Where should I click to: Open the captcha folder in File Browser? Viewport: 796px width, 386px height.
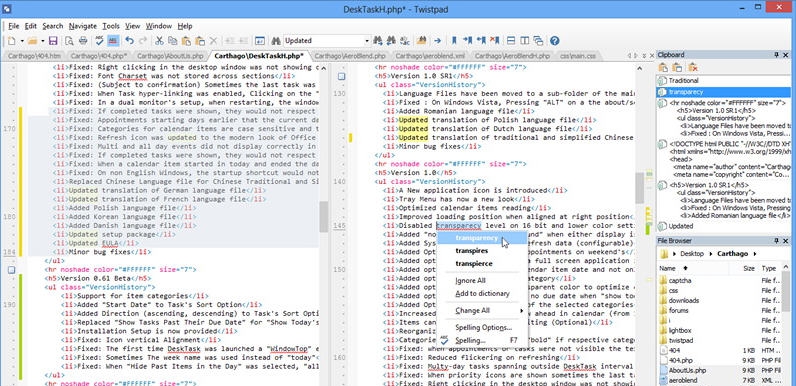(x=680, y=280)
